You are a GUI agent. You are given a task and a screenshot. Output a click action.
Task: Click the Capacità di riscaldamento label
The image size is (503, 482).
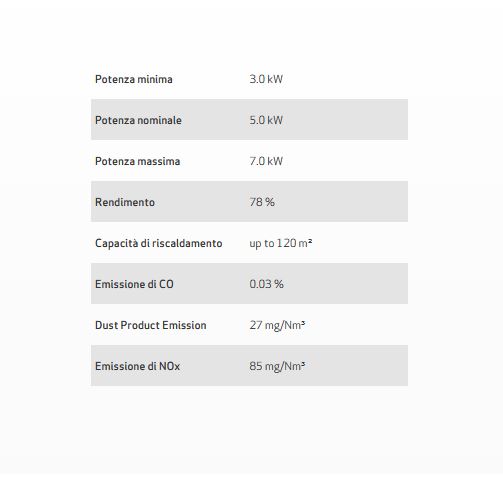(159, 243)
